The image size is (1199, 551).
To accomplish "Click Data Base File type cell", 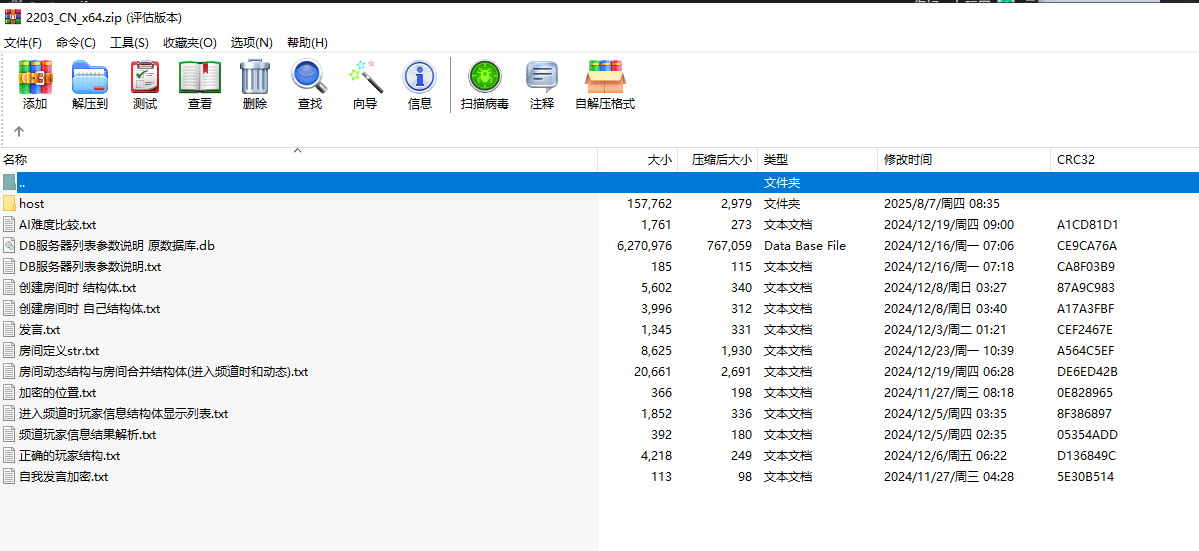I will click(x=804, y=246).
